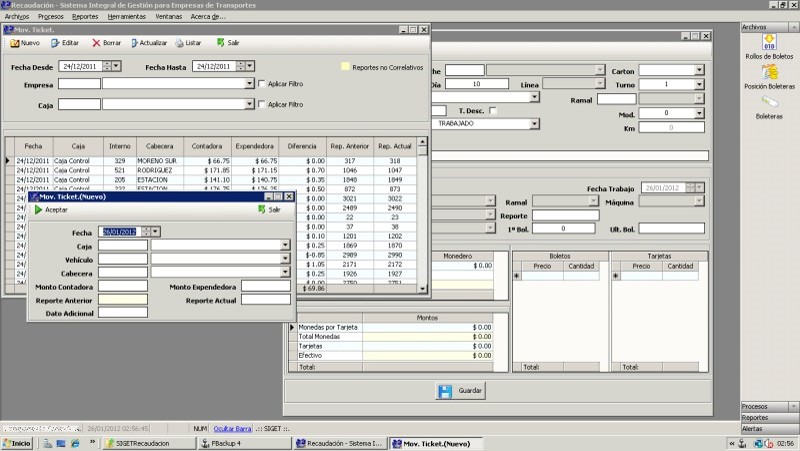Viewport: 800px width, 451px height.
Task: Click the Reporte Anterior input field
Action: (x=123, y=299)
